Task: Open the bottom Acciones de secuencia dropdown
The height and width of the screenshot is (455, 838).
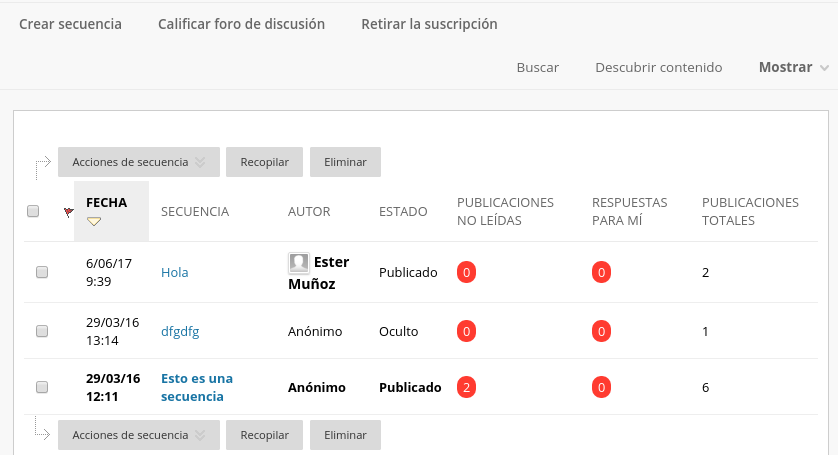Action: point(138,435)
